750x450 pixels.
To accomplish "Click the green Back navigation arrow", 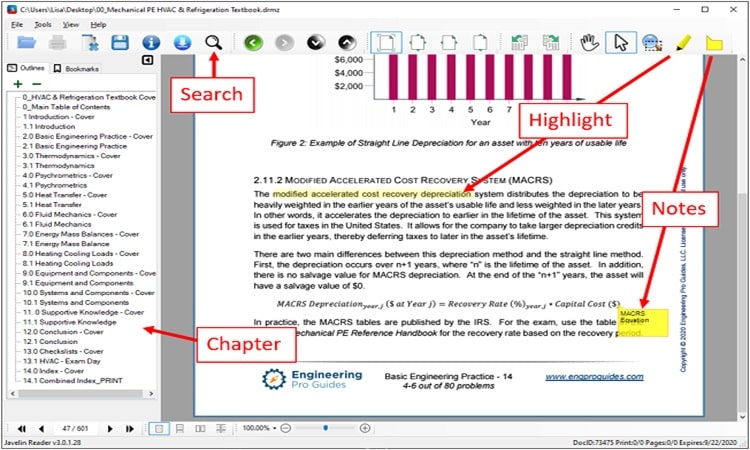I will tap(252, 43).
